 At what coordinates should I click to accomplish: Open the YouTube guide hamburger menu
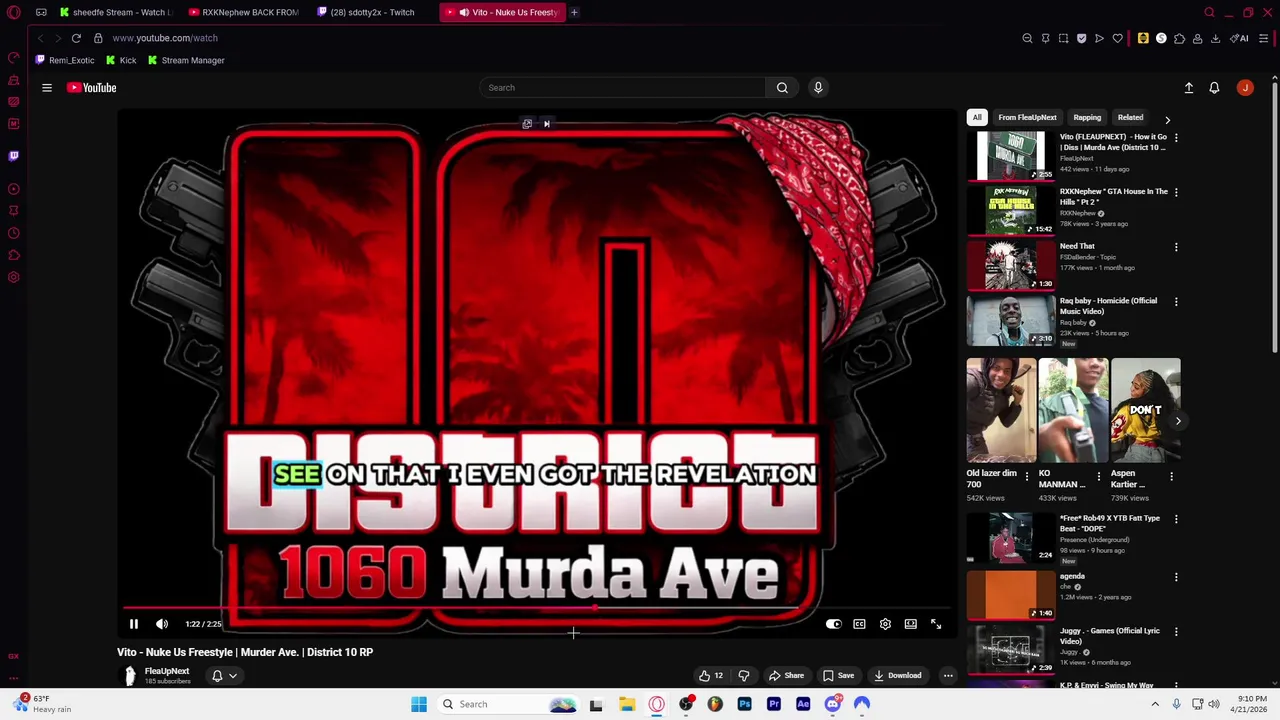47,88
